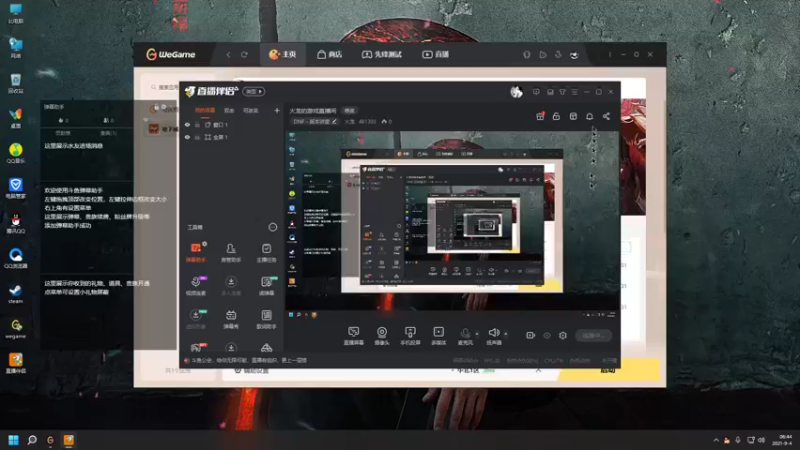This screenshot has height=450, width=800.
Task: Add a 摄像头 camera source
Action: tap(382, 336)
